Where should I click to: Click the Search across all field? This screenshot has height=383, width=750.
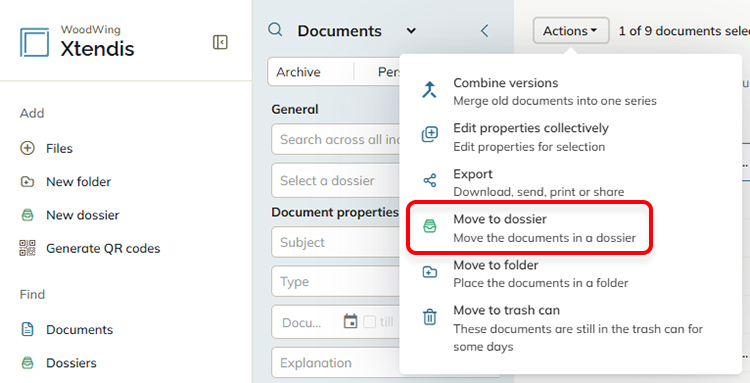pos(335,140)
